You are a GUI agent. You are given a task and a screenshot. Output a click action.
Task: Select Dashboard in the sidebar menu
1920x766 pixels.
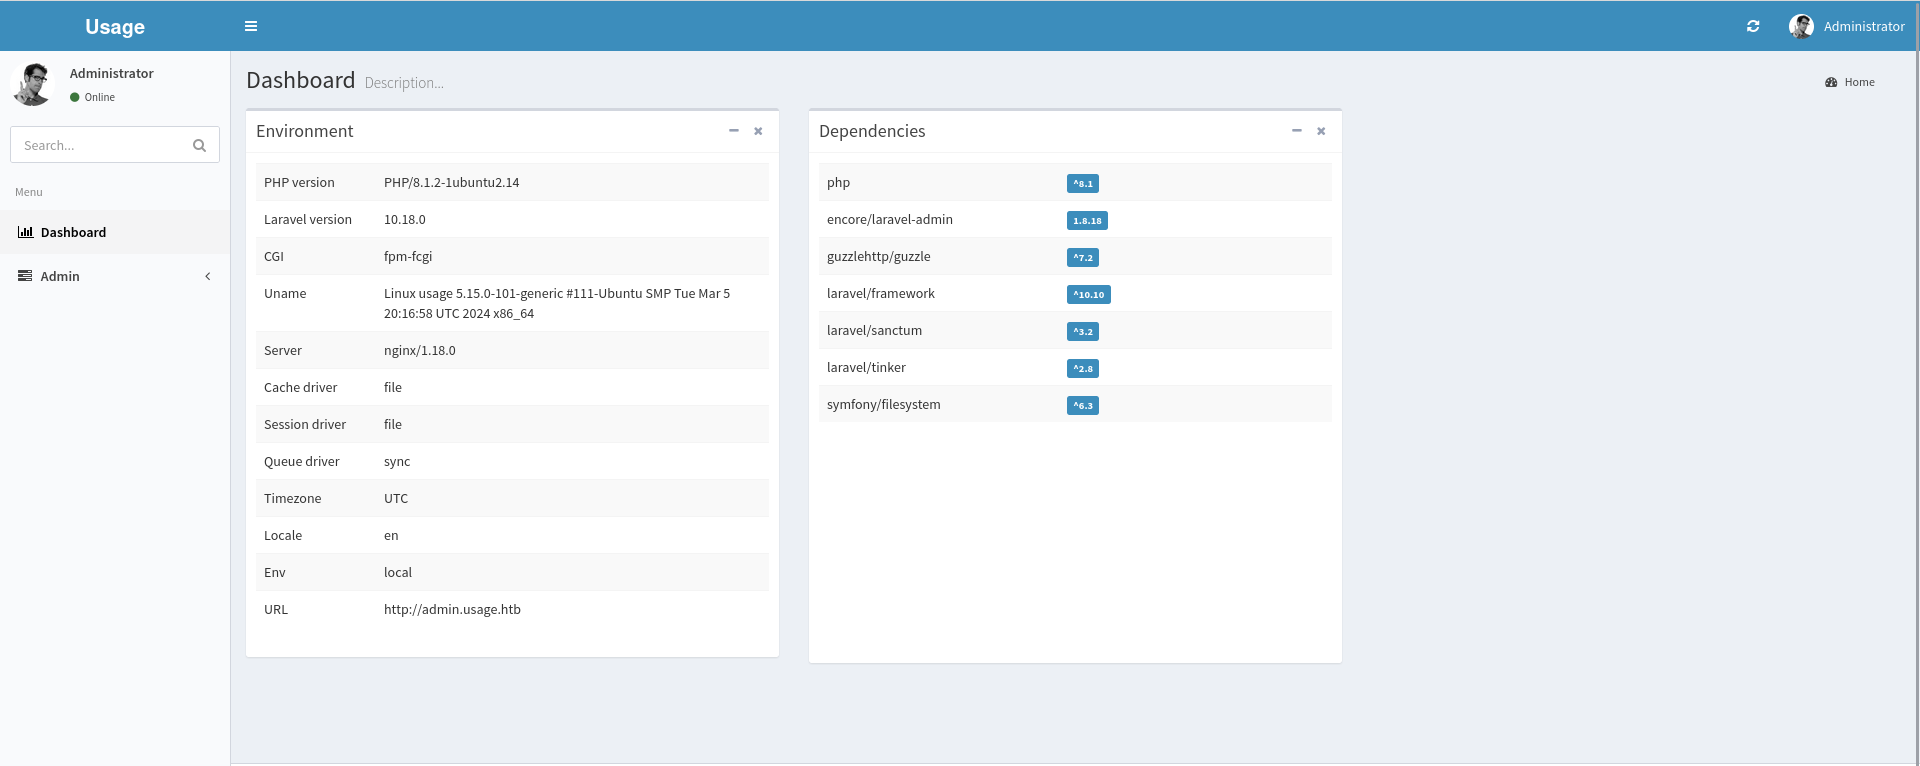73,232
